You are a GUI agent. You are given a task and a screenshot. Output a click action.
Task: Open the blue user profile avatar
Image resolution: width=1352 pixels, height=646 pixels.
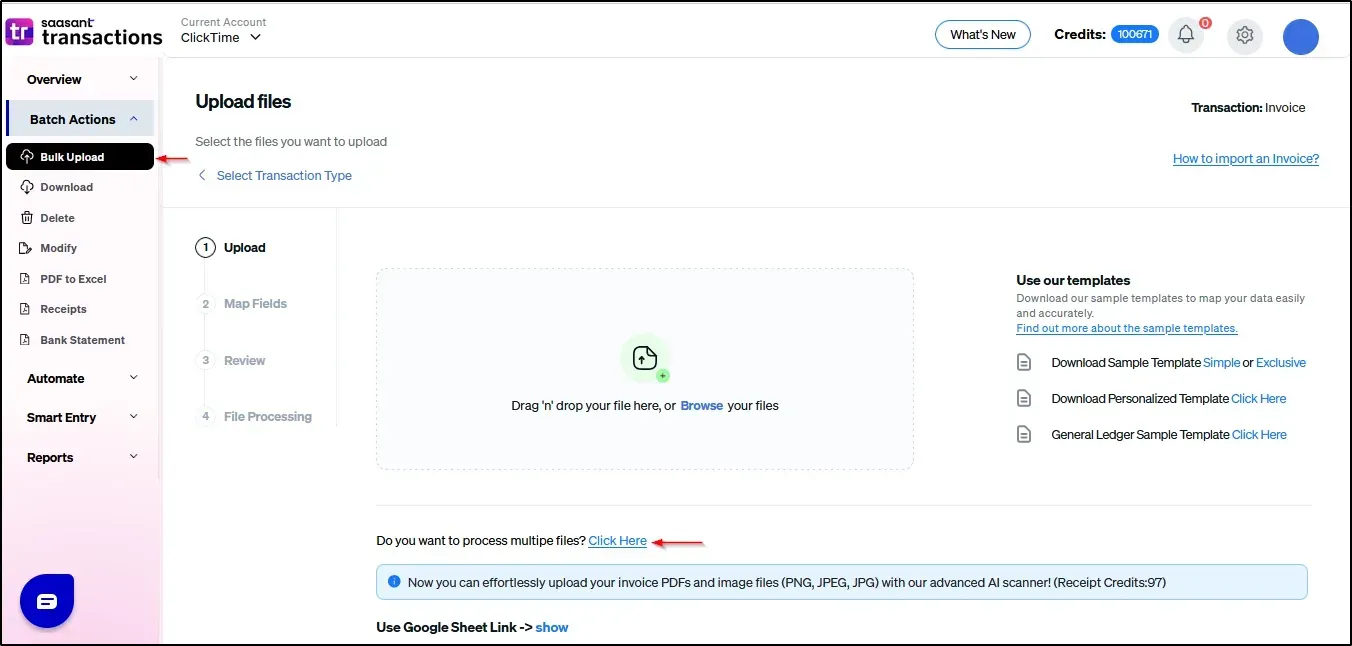tap(1300, 36)
